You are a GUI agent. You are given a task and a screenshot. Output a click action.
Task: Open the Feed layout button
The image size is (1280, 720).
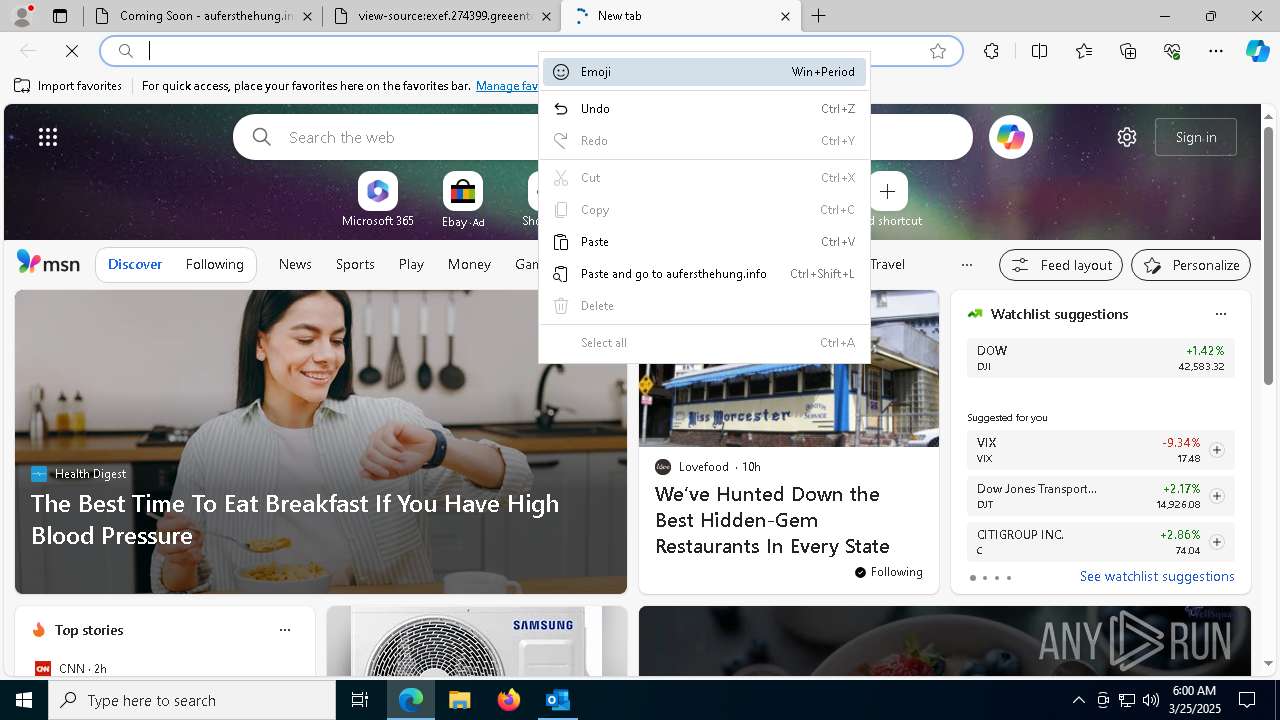[x=1061, y=265]
